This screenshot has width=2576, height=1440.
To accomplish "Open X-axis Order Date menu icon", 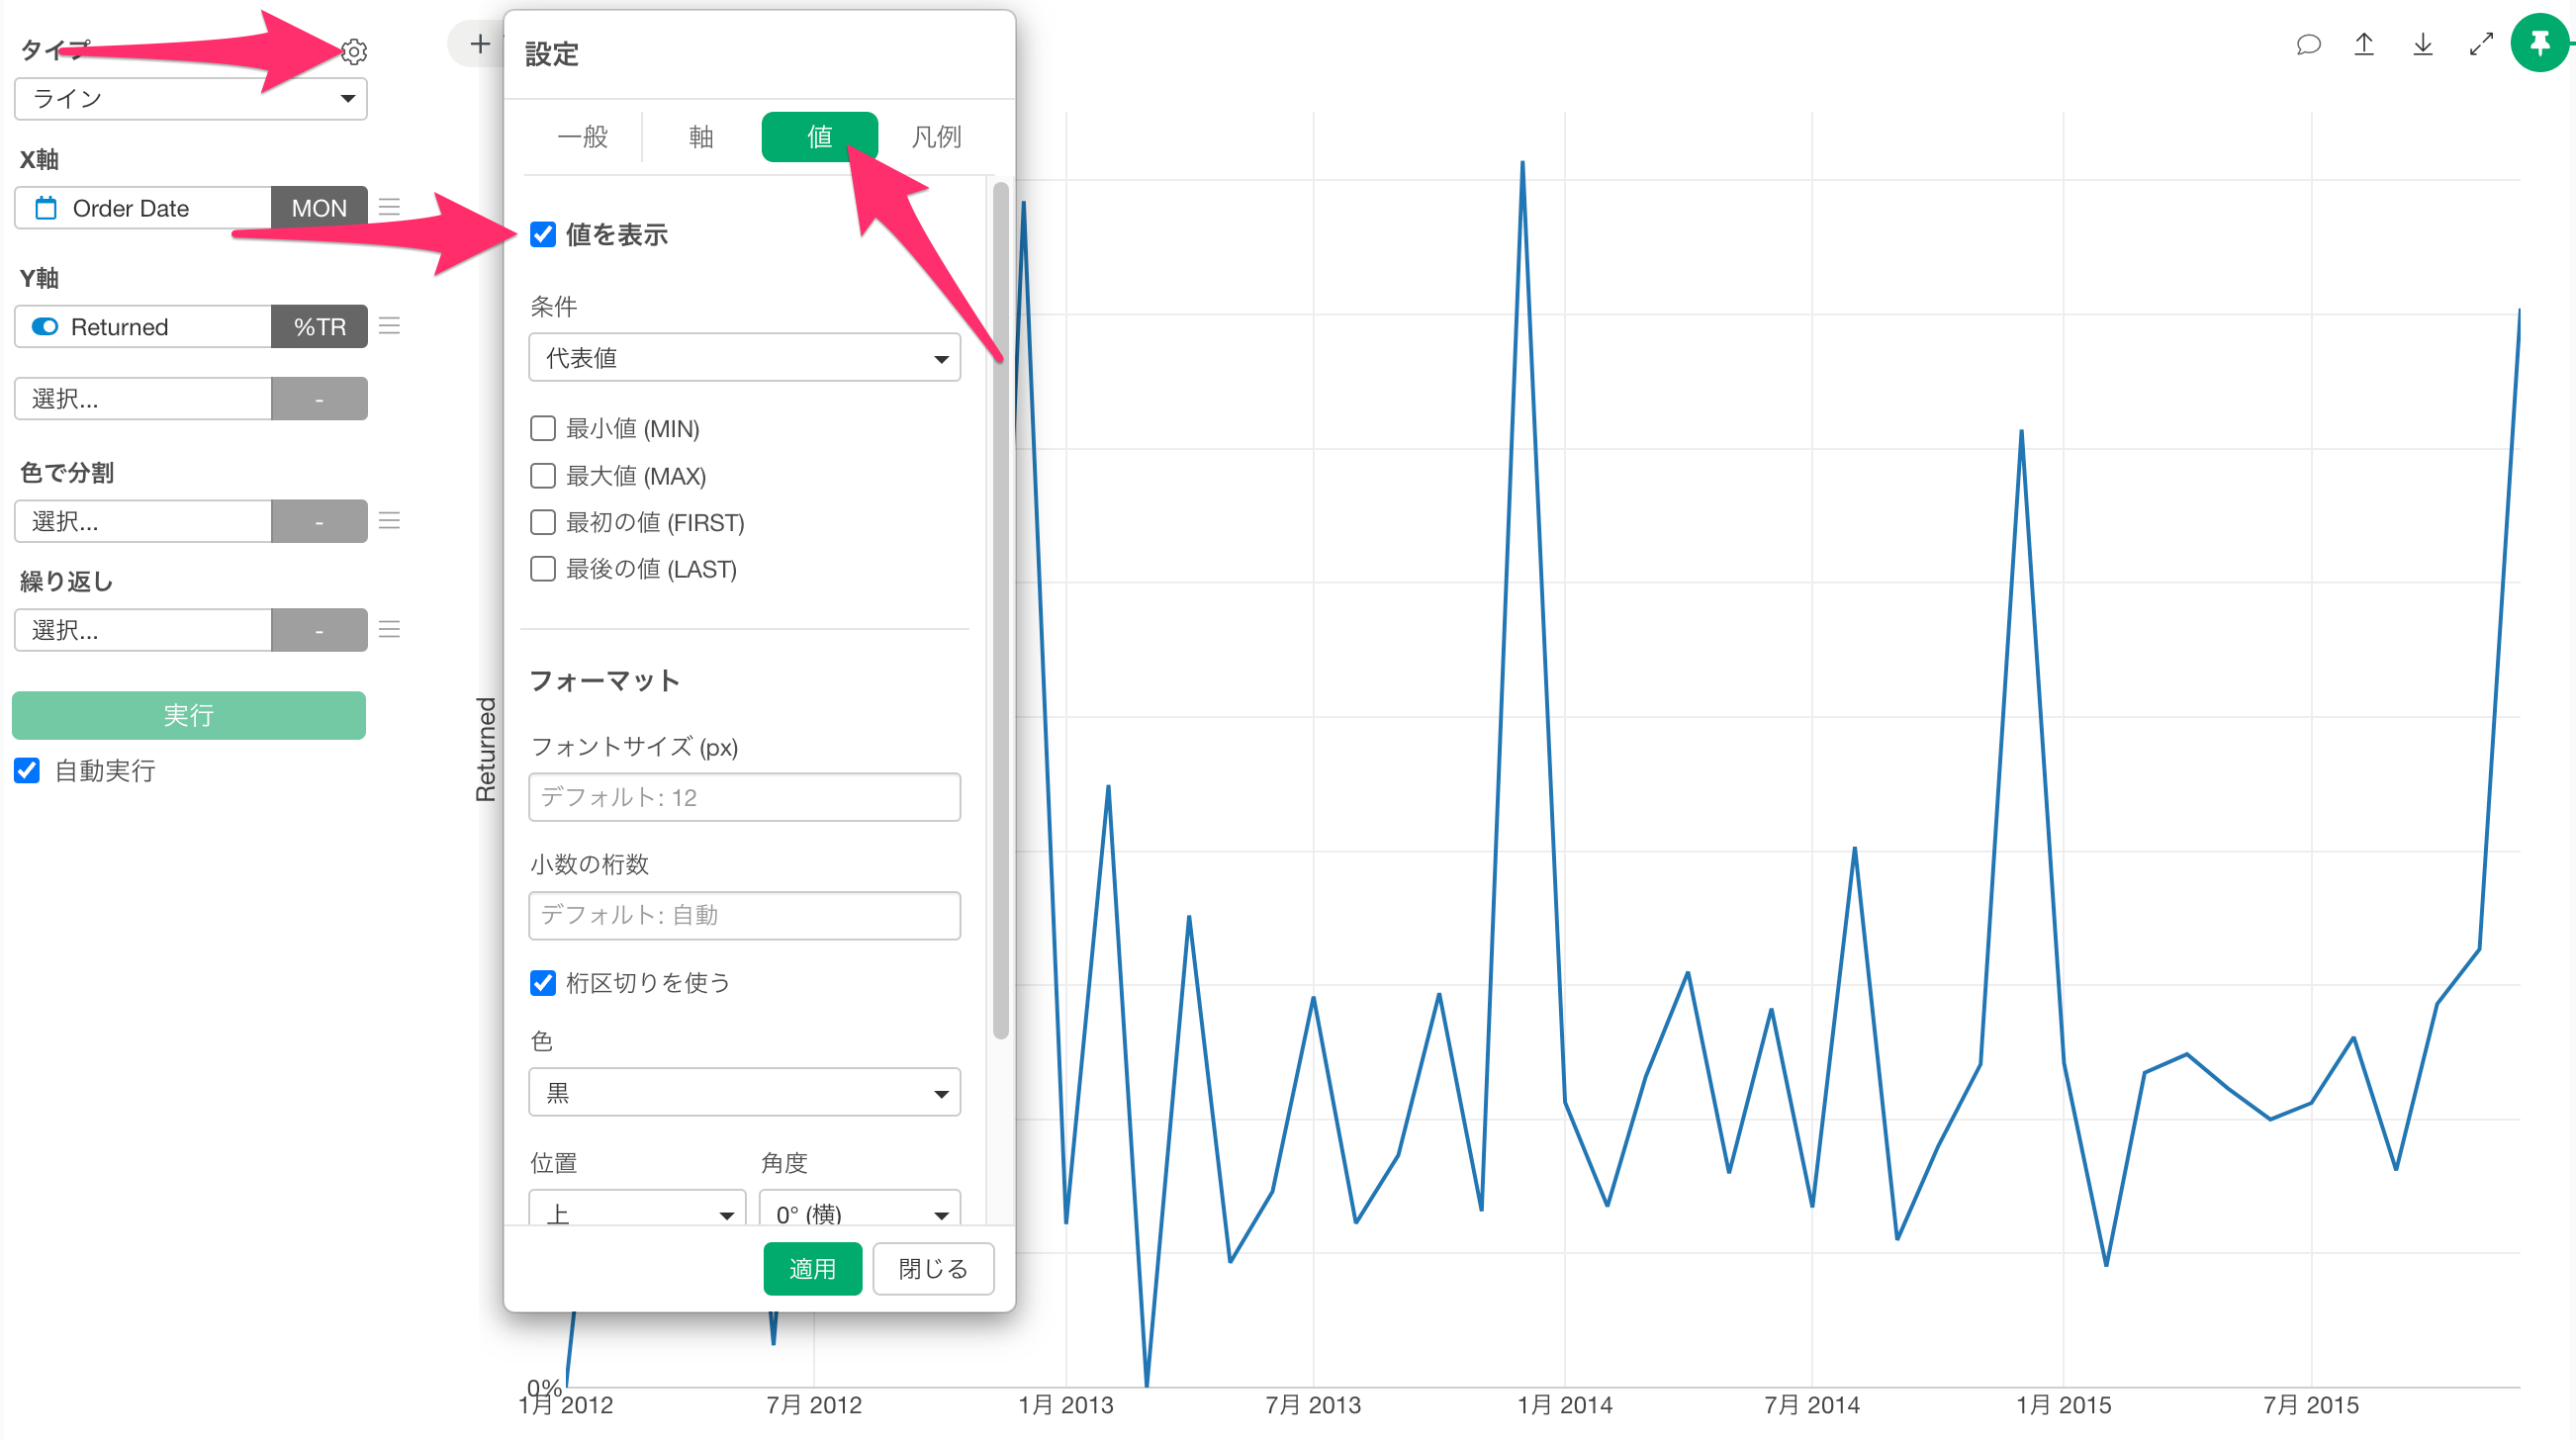I will click(390, 207).
